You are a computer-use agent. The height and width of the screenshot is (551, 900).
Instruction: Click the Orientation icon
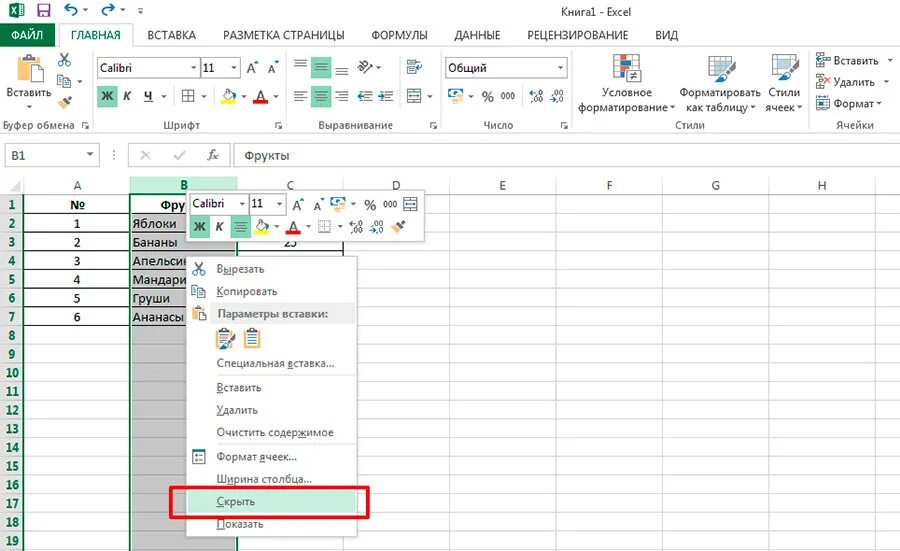click(365, 67)
